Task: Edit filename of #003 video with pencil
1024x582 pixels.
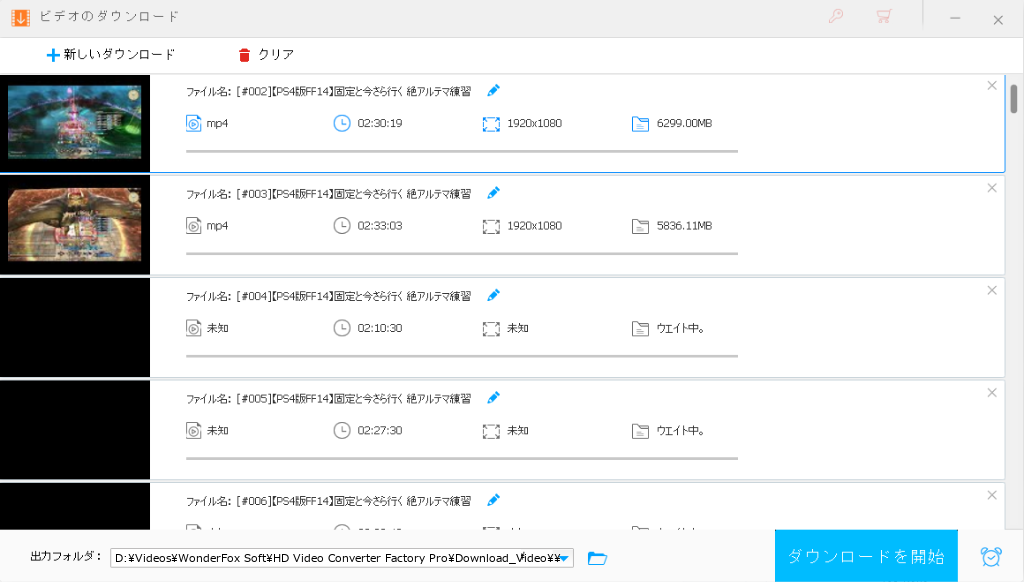Action: coord(494,193)
